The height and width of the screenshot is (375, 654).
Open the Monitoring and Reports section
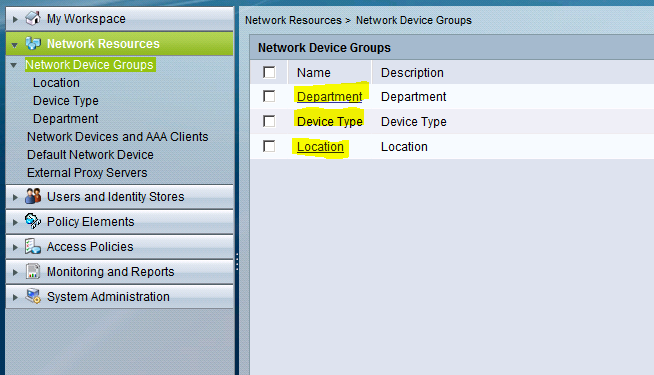pyautogui.click(x=120, y=272)
